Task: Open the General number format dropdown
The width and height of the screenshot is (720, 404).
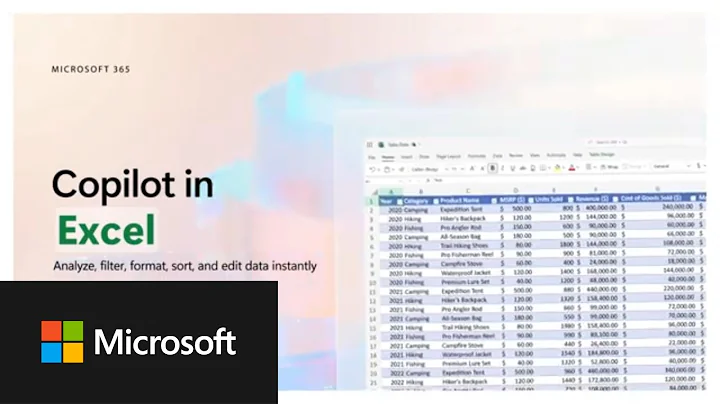Action: click(672, 166)
